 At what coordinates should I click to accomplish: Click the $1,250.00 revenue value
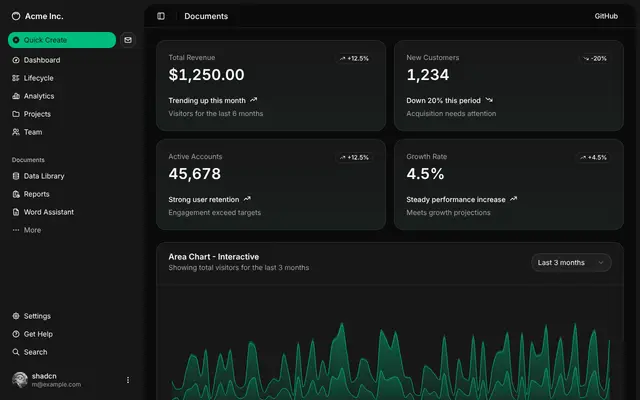click(207, 75)
